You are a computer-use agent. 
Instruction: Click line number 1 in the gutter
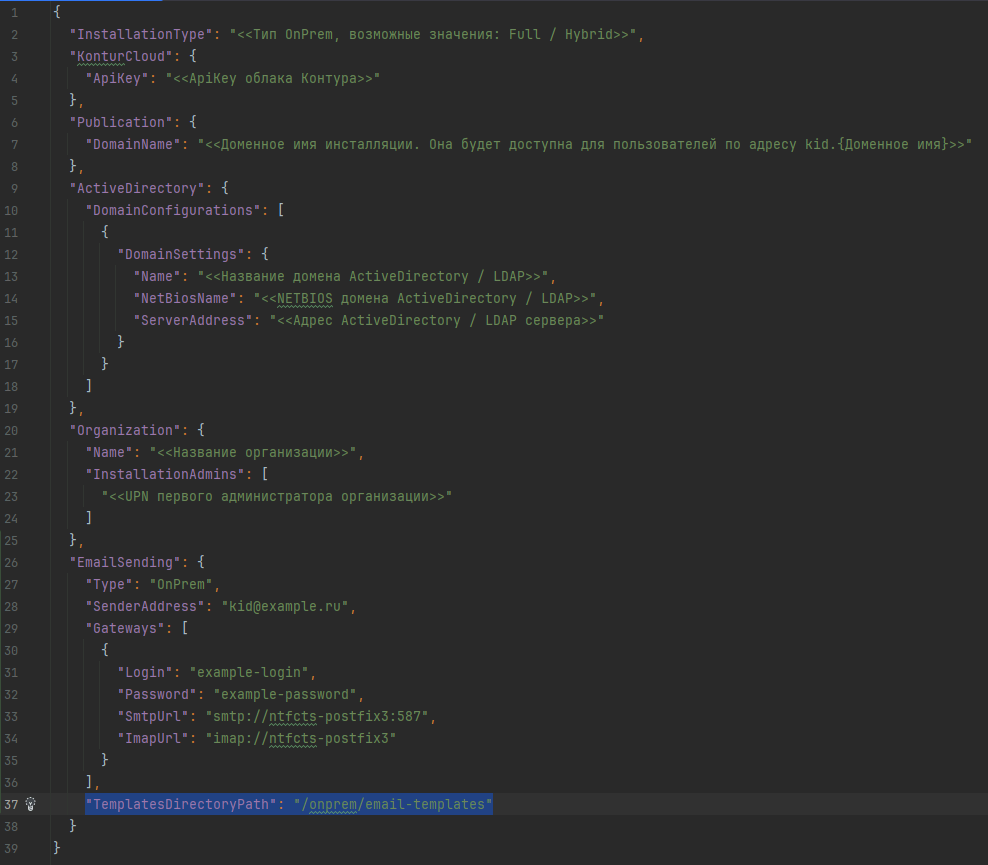[14, 12]
